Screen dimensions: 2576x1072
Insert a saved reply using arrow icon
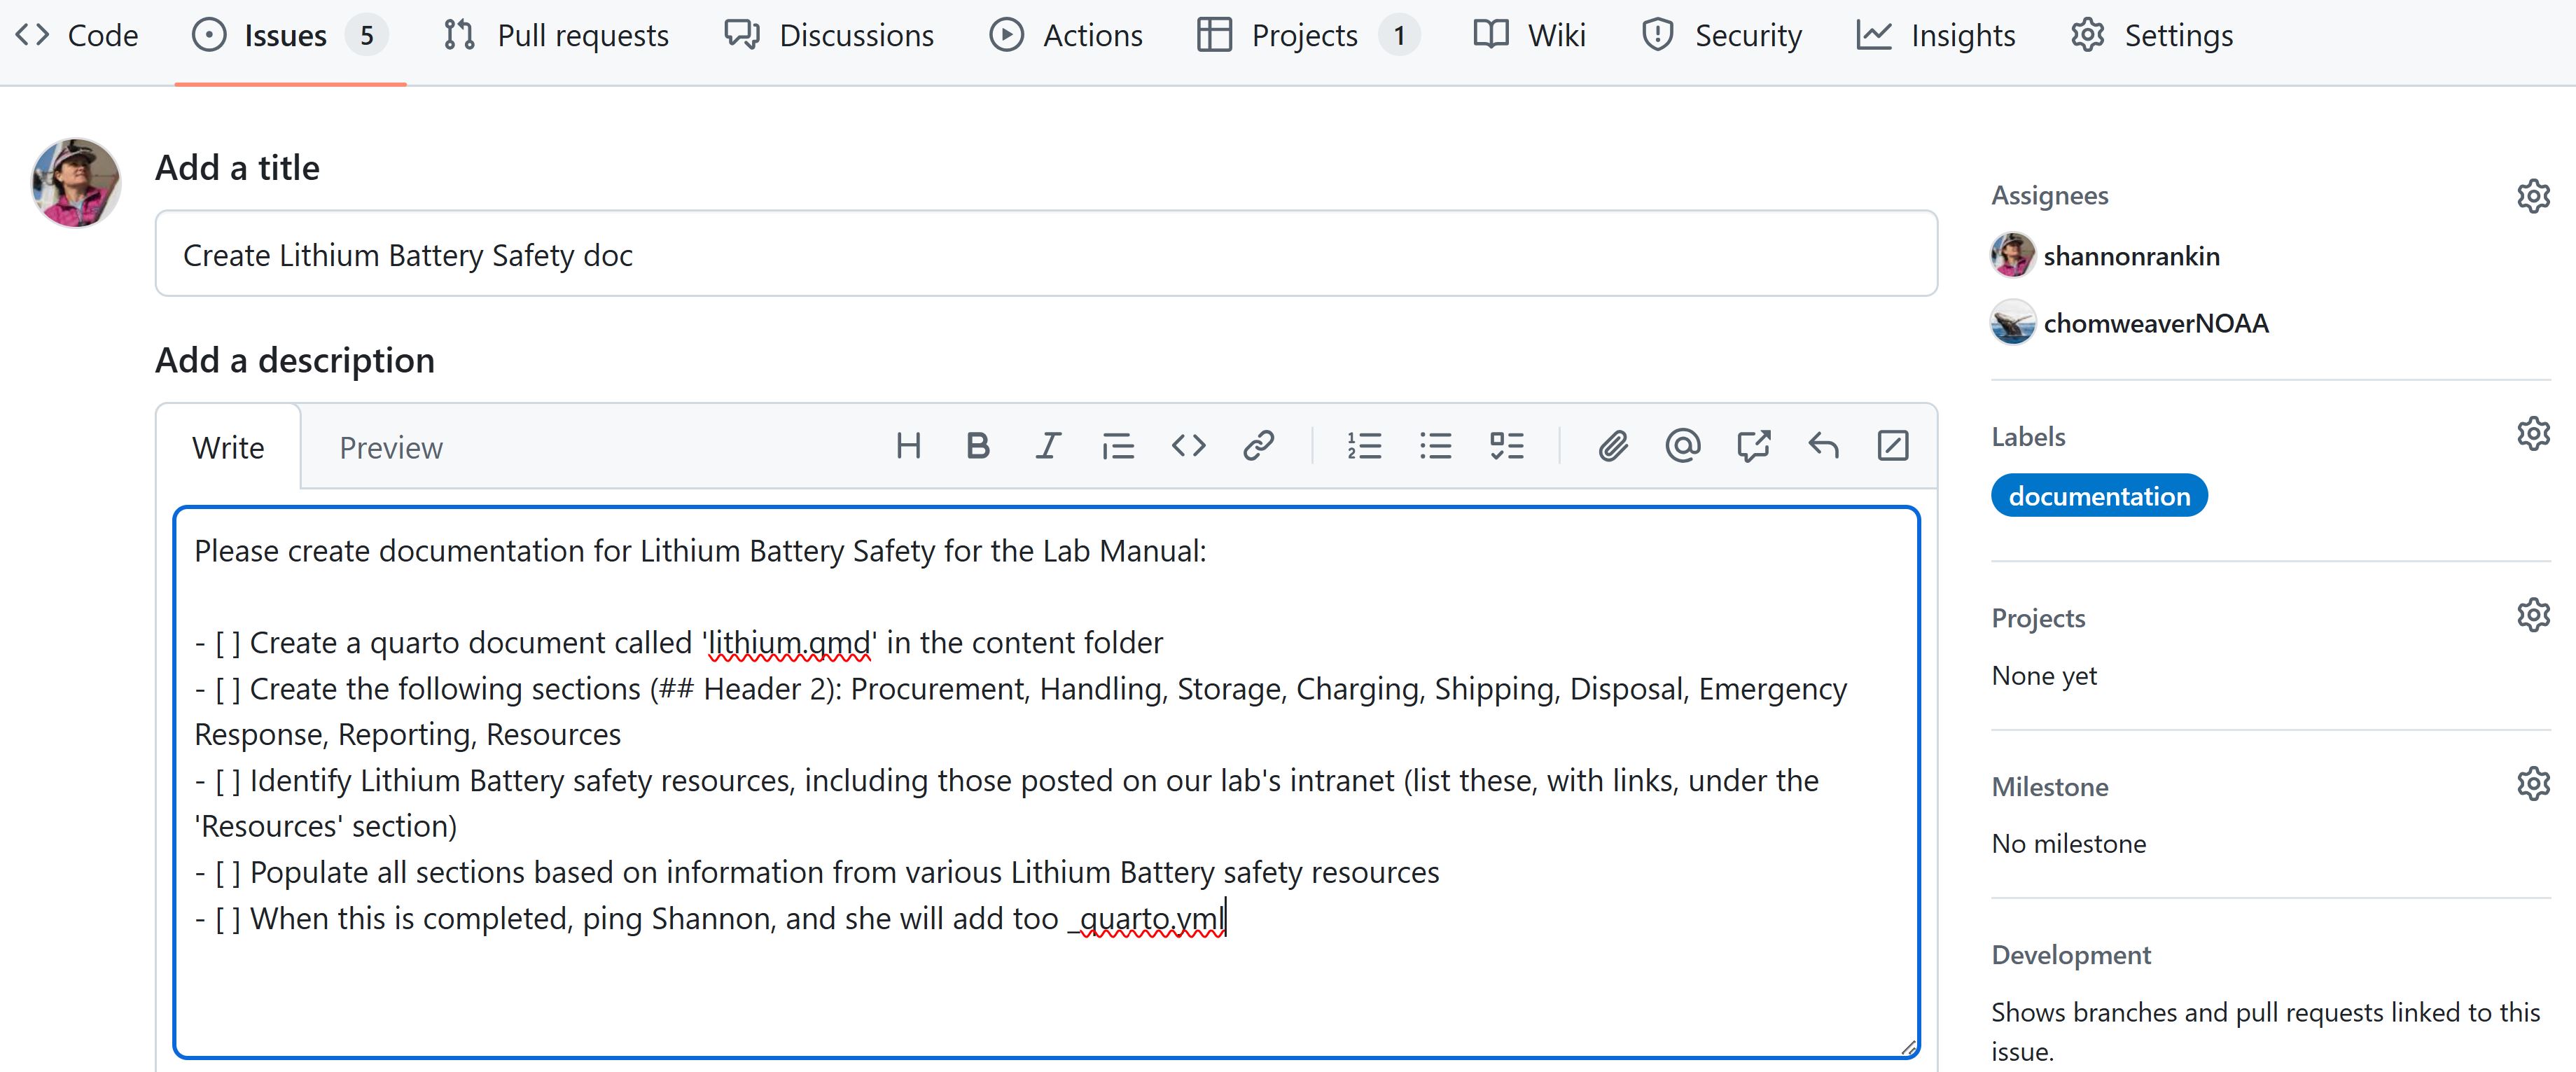tap(1823, 446)
